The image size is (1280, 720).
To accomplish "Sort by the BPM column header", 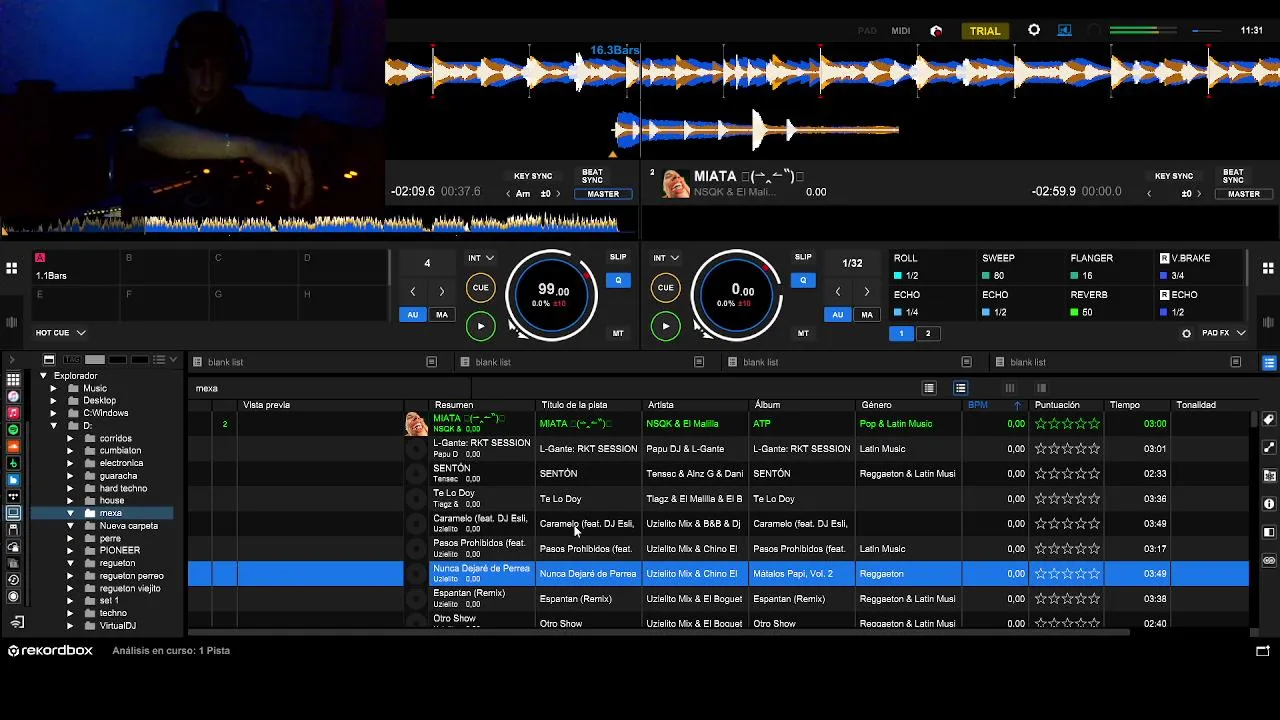I will pos(994,405).
